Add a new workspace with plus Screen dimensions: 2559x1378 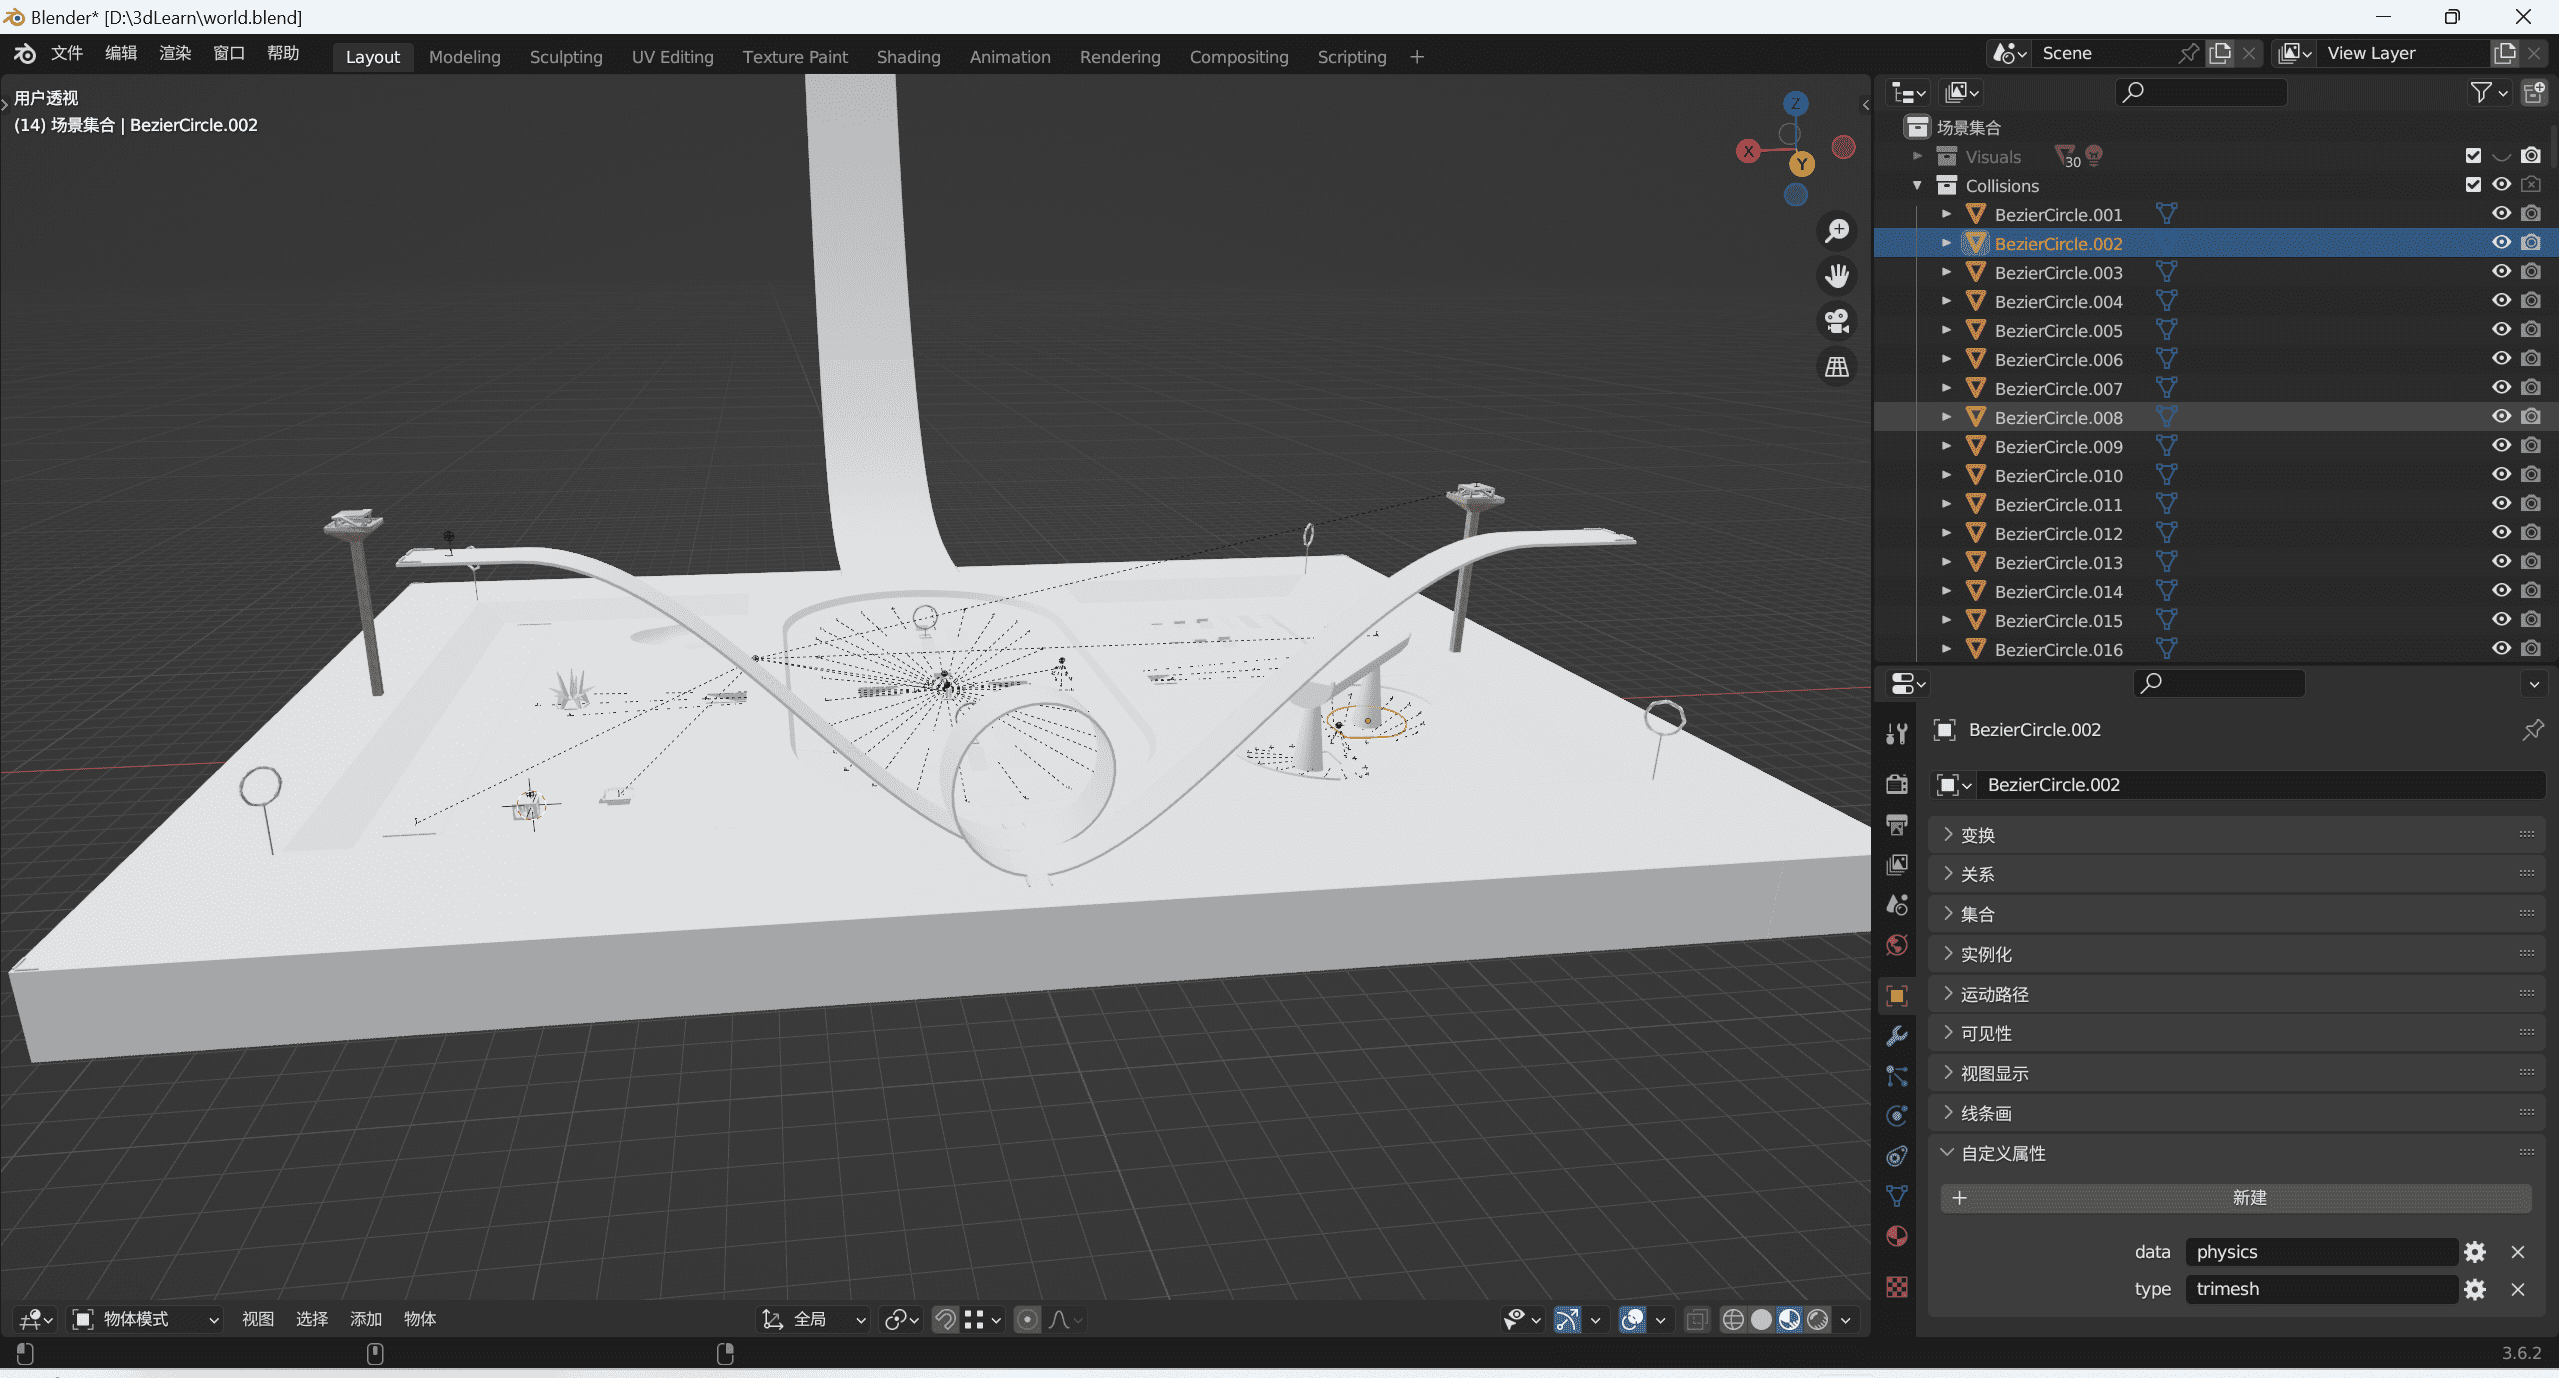[x=1416, y=57]
